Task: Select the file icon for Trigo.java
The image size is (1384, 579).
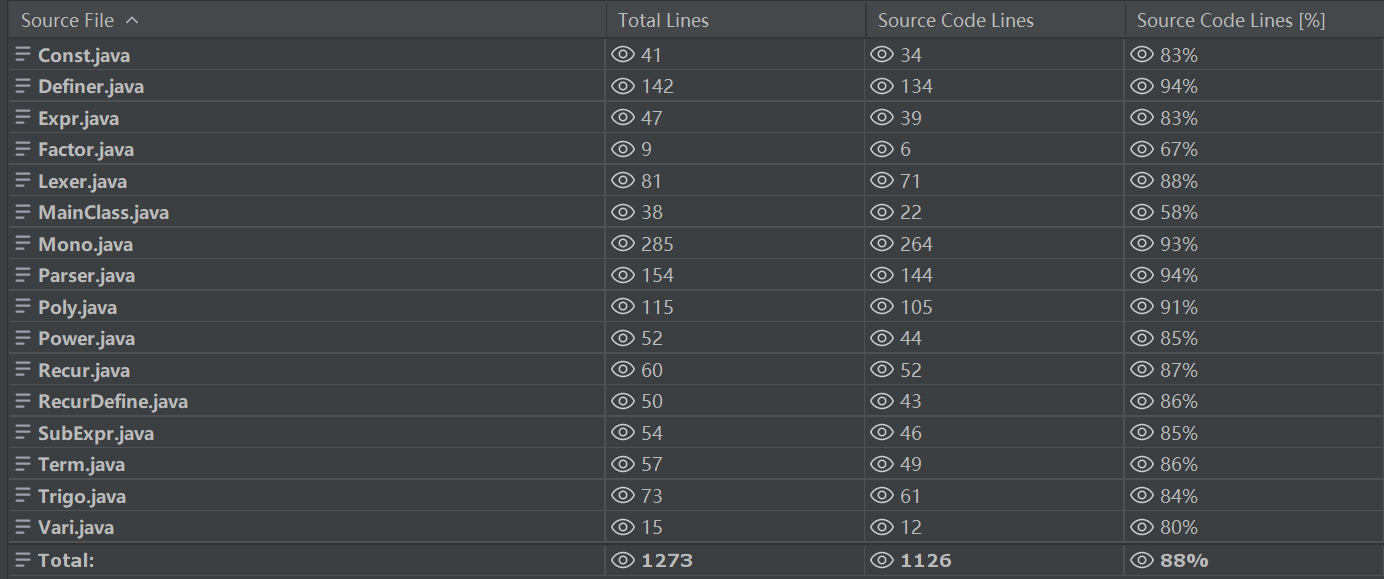Action: [21, 495]
